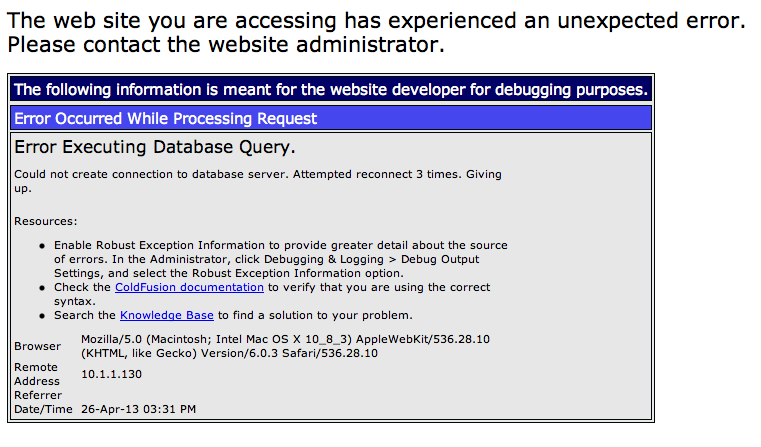Click the 'to find a solution to your problem' text
This screenshot has width=761, height=447.
tap(315, 315)
